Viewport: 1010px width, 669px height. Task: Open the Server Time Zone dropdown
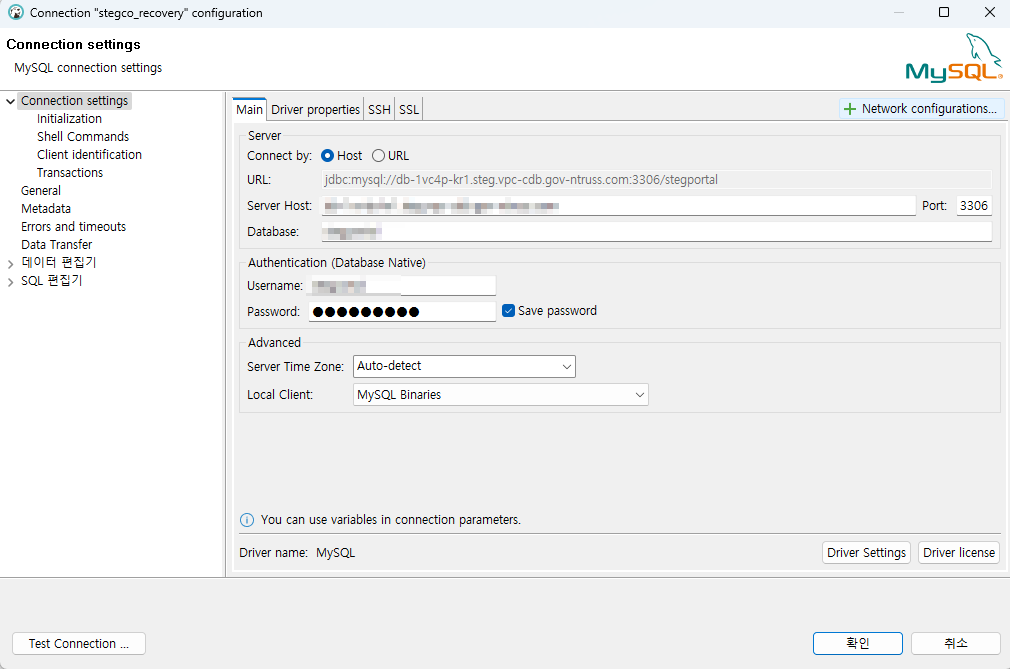click(464, 367)
